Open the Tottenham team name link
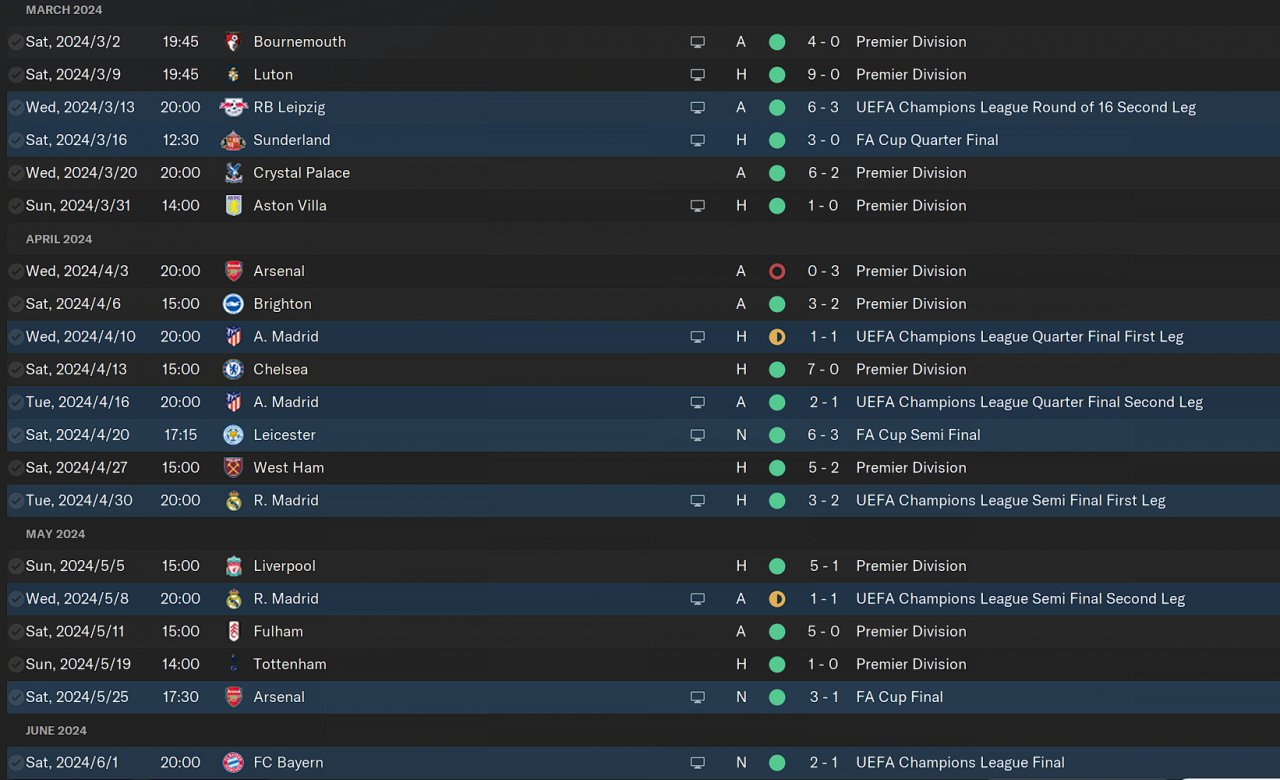This screenshot has width=1280, height=780. point(289,664)
